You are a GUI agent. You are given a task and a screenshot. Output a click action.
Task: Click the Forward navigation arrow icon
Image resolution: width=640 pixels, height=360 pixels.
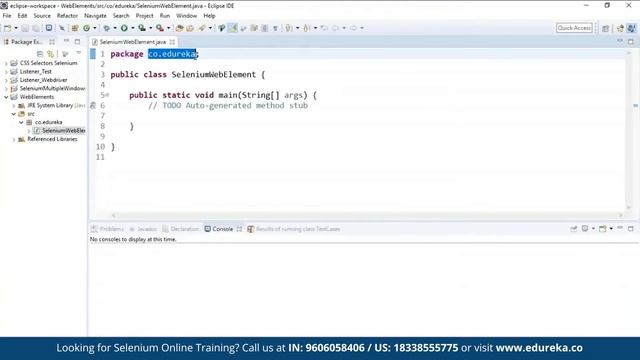(x=353, y=28)
